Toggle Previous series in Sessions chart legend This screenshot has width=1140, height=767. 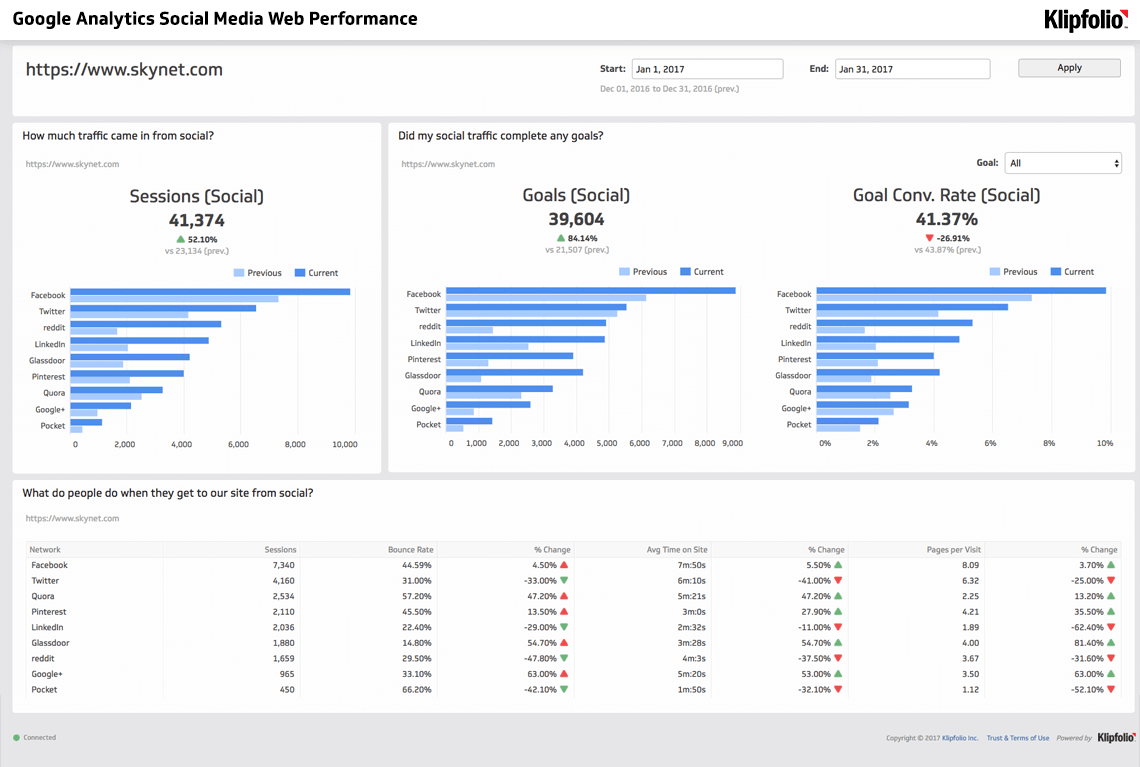point(258,273)
